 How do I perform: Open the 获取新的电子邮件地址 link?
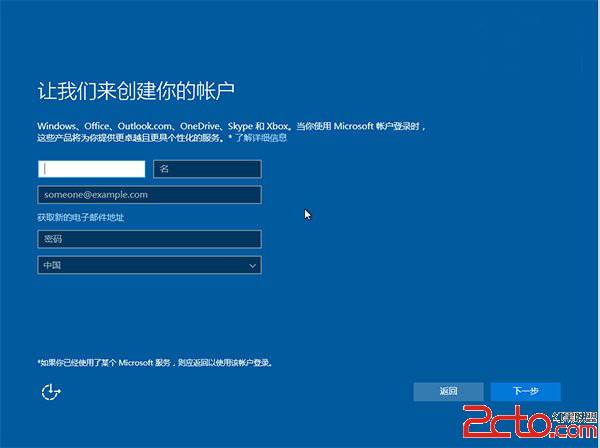coord(81,218)
